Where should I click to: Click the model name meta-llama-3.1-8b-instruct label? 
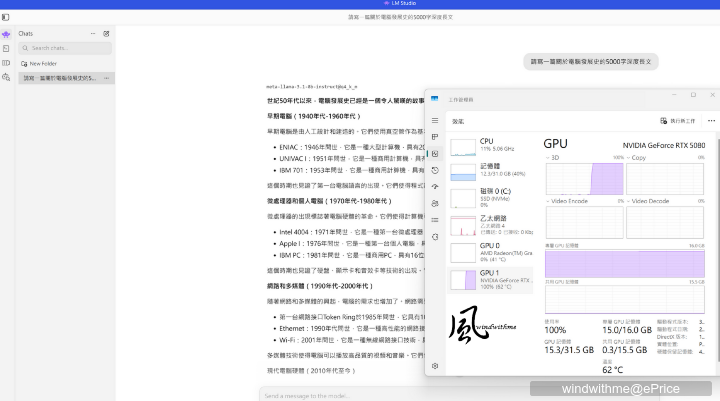311,87
